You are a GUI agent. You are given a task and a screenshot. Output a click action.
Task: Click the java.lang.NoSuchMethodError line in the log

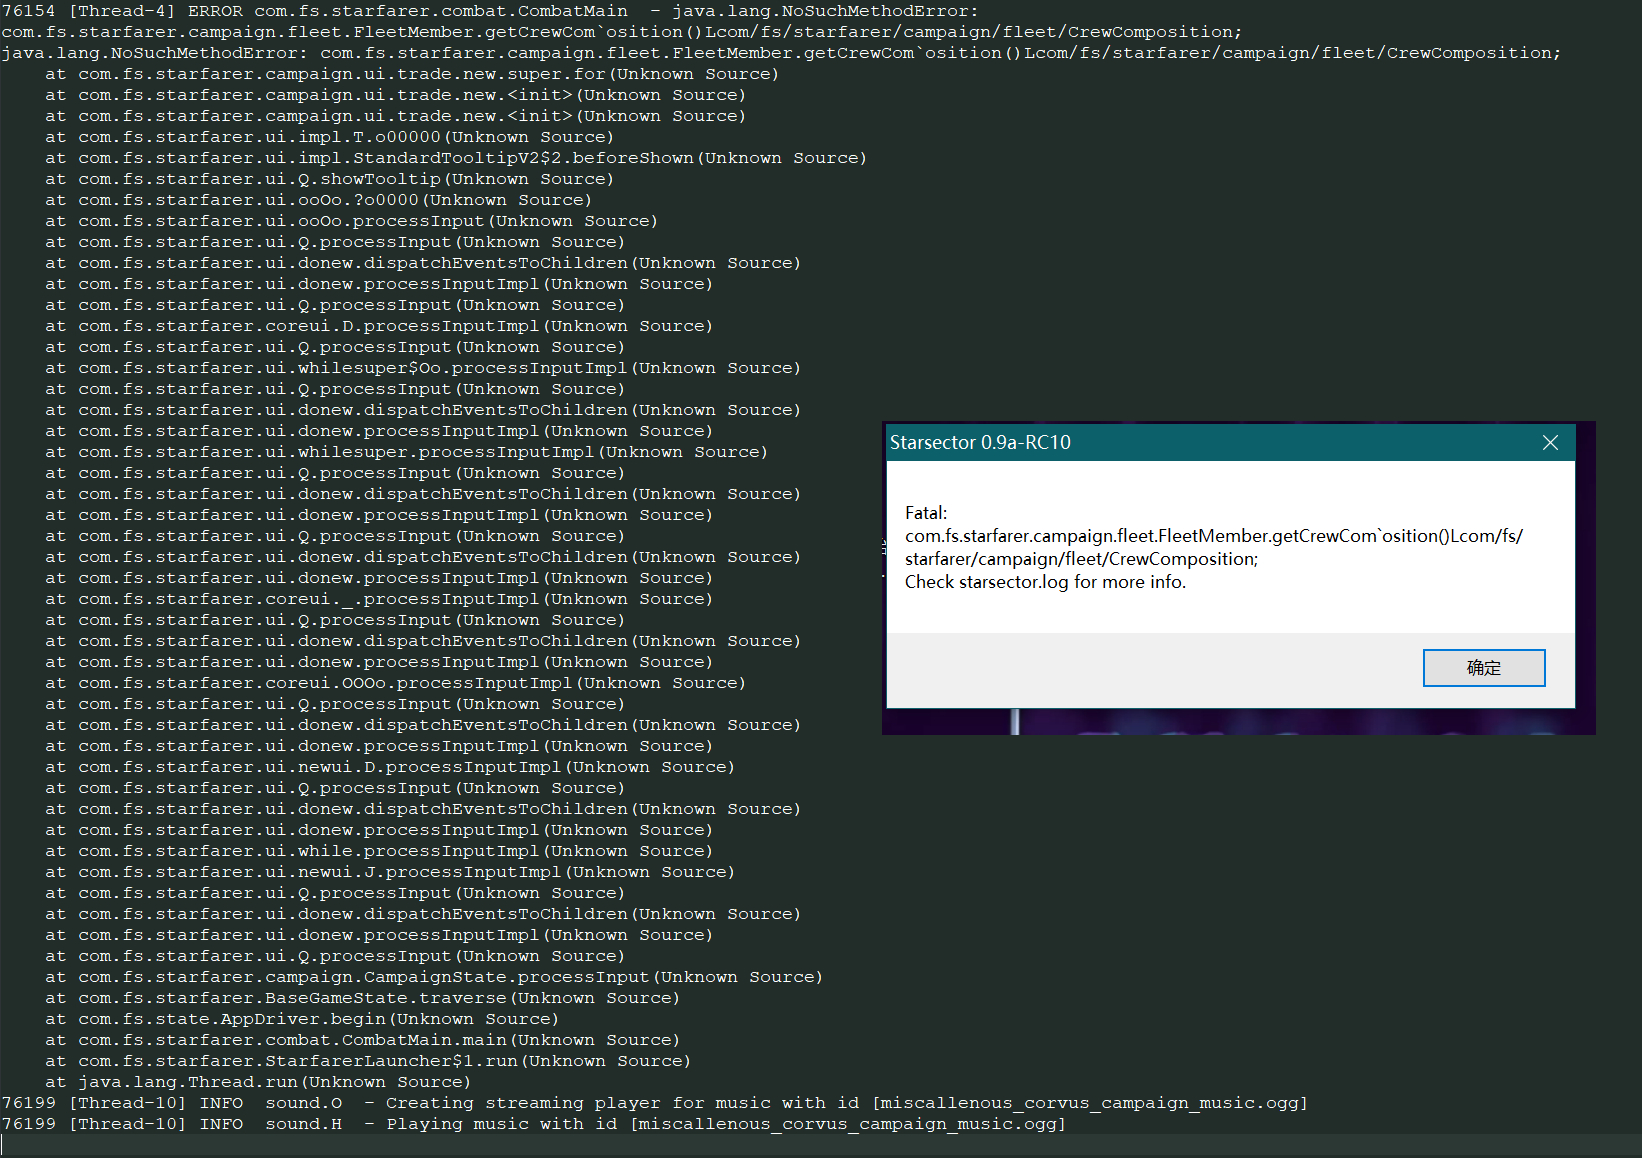780,53
